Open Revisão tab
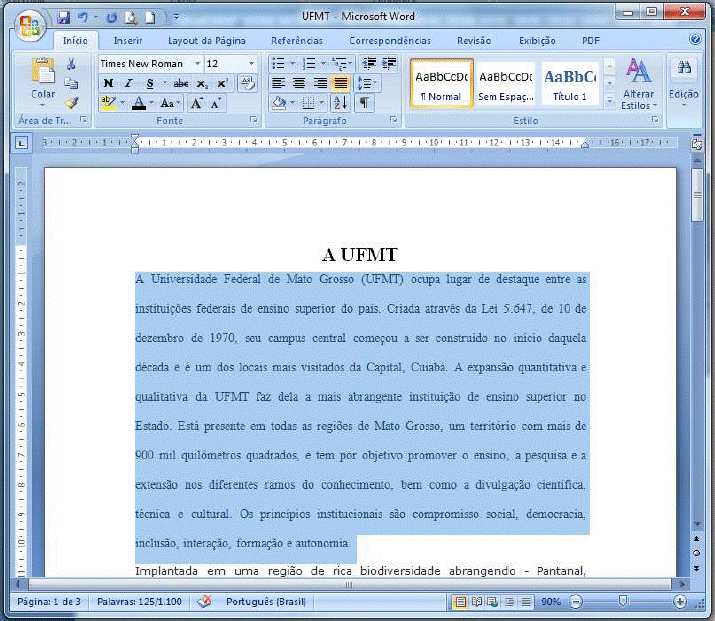Viewport: 715px width, 621px height. [x=474, y=41]
